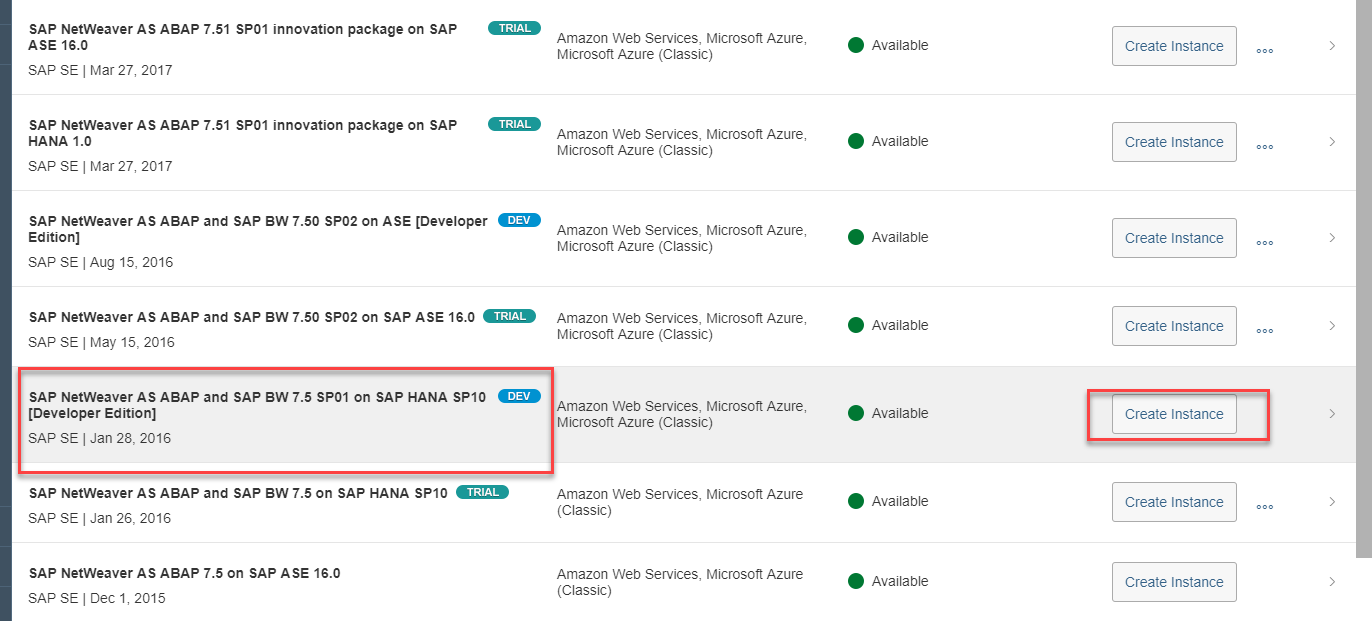Click the TRIAL badge on the 7.51 ASE 16.0 entry
The width and height of the screenshot is (1372, 621).
click(x=514, y=28)
